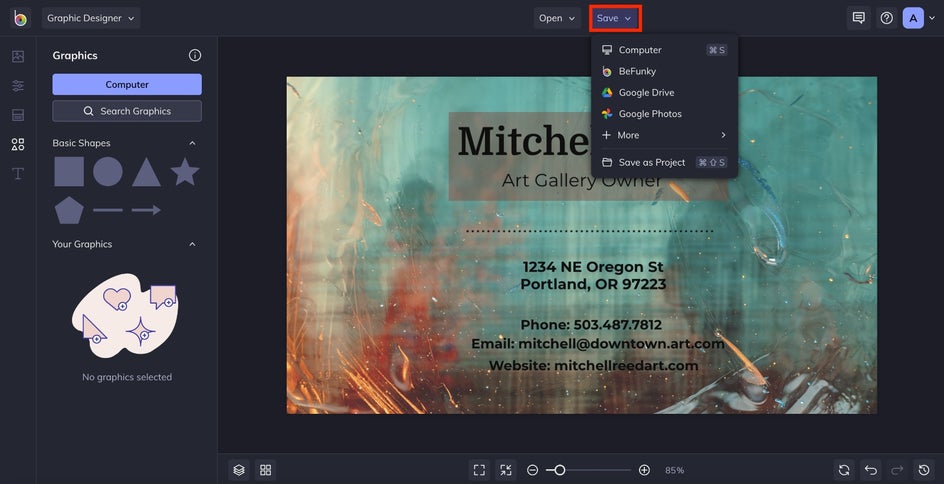Collapse the Basic Shapes section

[192, 143]
